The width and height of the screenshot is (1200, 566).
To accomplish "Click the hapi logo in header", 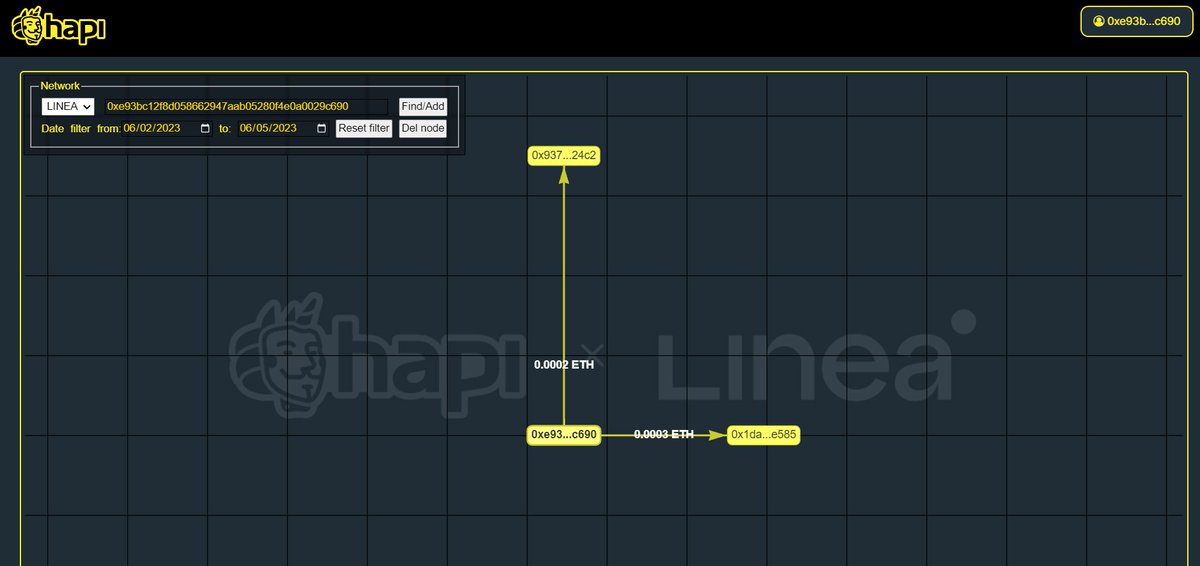I will coord(58,26).
